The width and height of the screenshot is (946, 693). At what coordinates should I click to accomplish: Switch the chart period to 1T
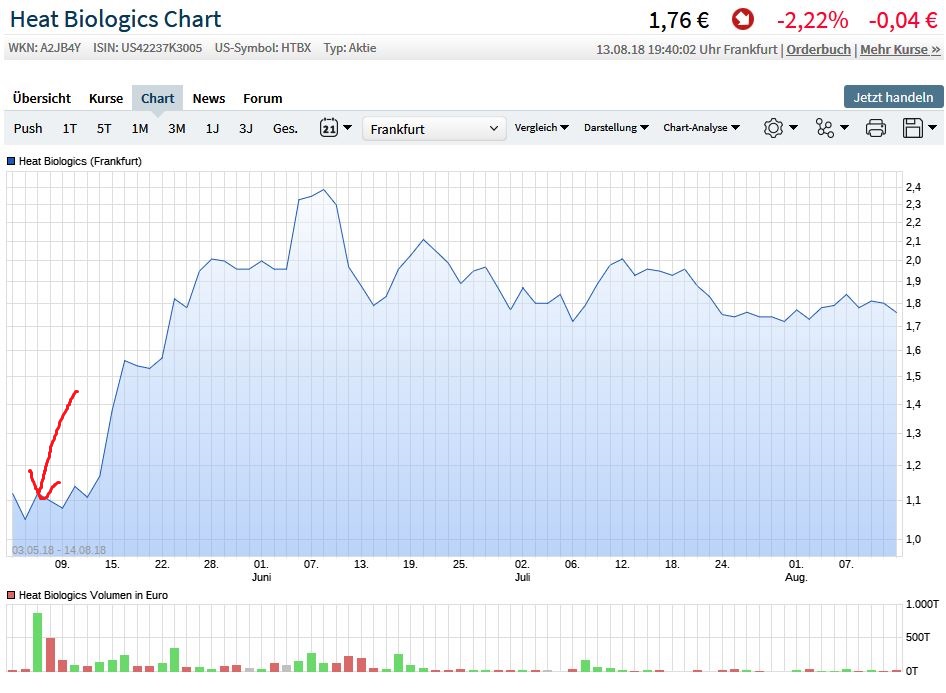pos(69,128)
